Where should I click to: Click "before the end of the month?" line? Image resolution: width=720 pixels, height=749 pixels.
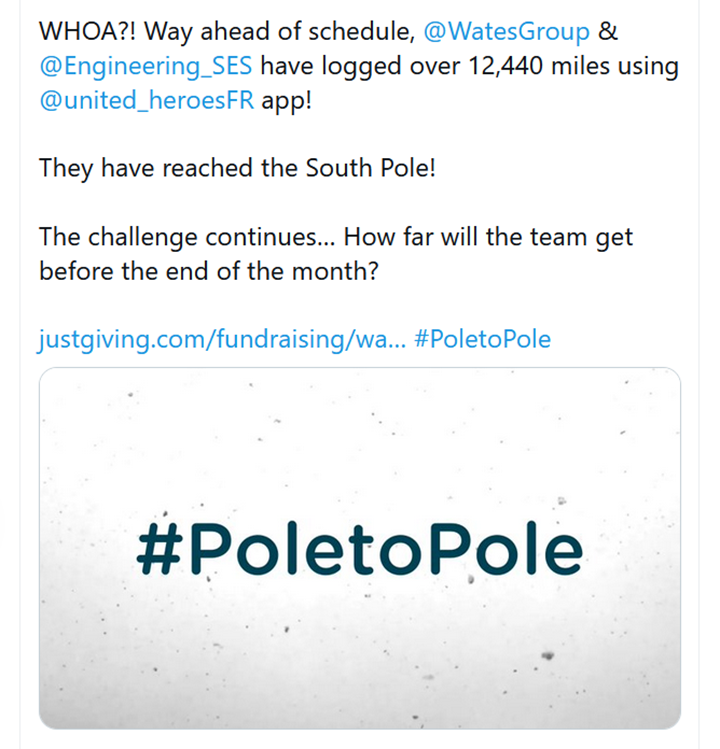(208, 271)
